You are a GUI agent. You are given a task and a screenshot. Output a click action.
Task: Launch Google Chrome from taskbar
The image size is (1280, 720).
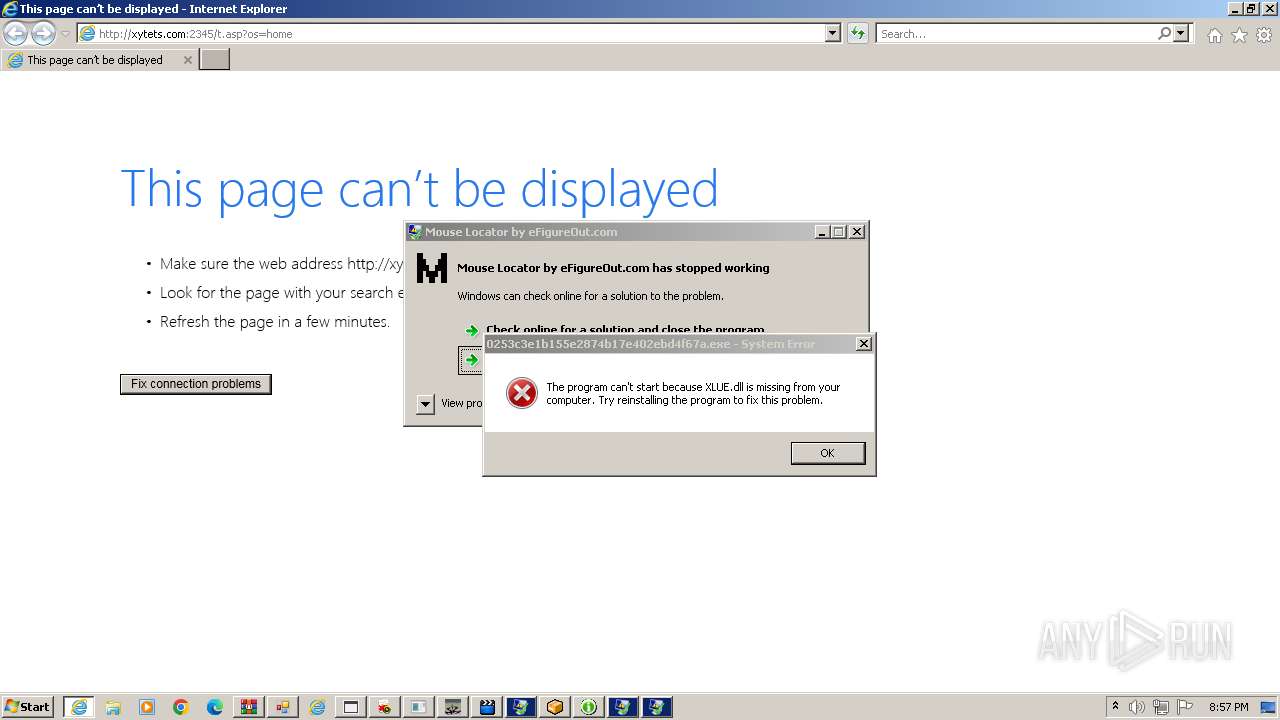(181, 707)
